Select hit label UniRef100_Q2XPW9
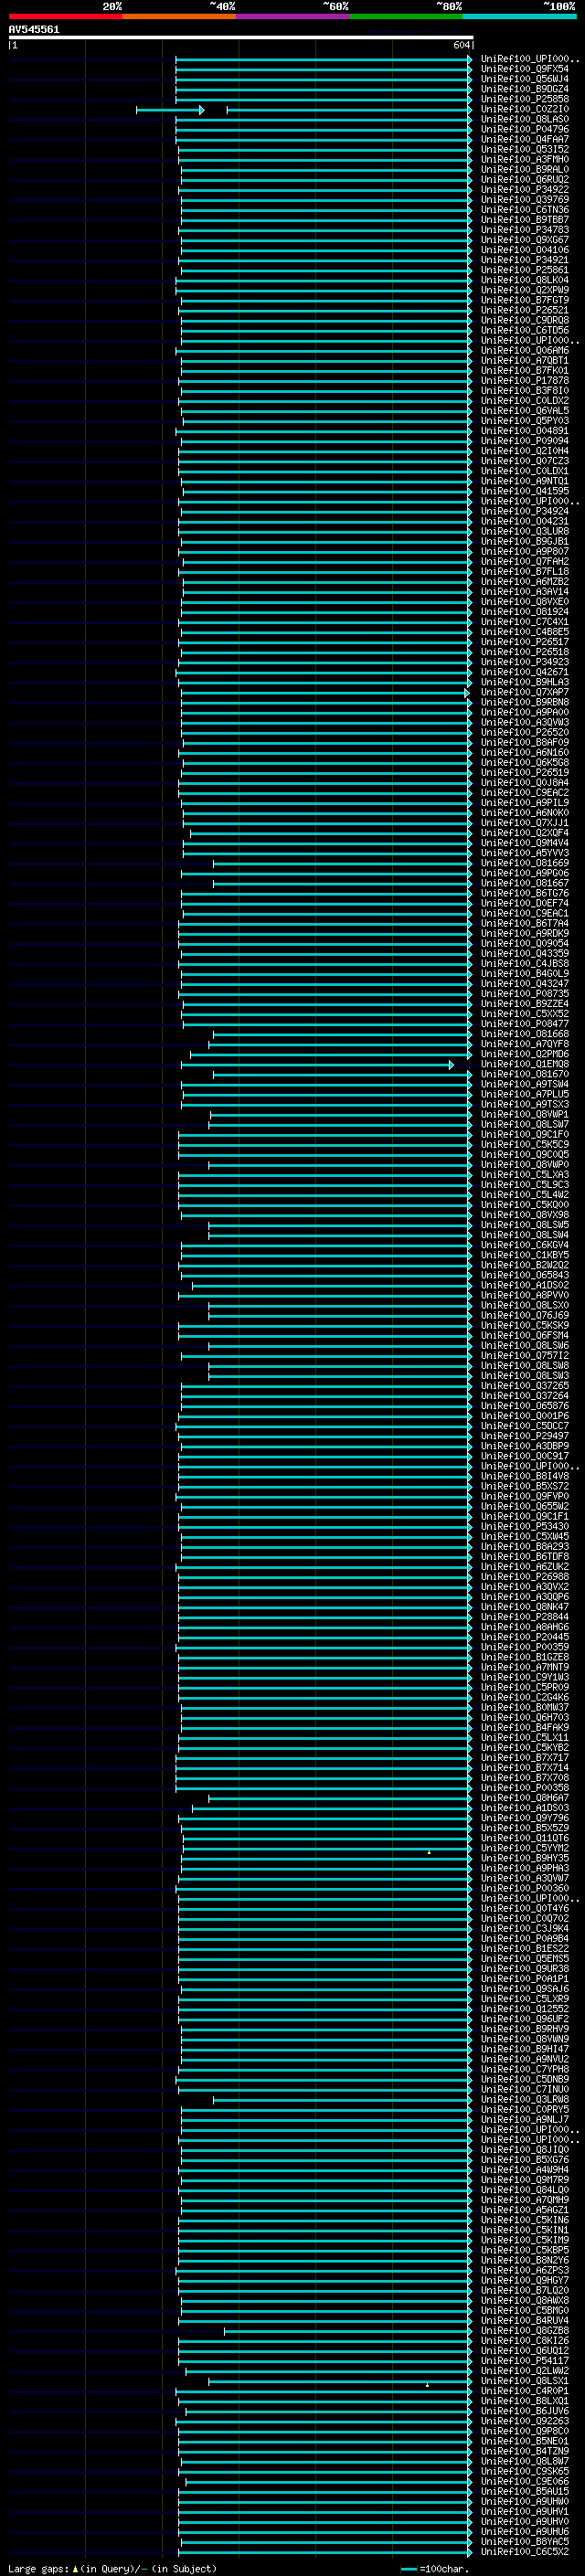This screenshot has height=2576, width=585. pos(524,290)
